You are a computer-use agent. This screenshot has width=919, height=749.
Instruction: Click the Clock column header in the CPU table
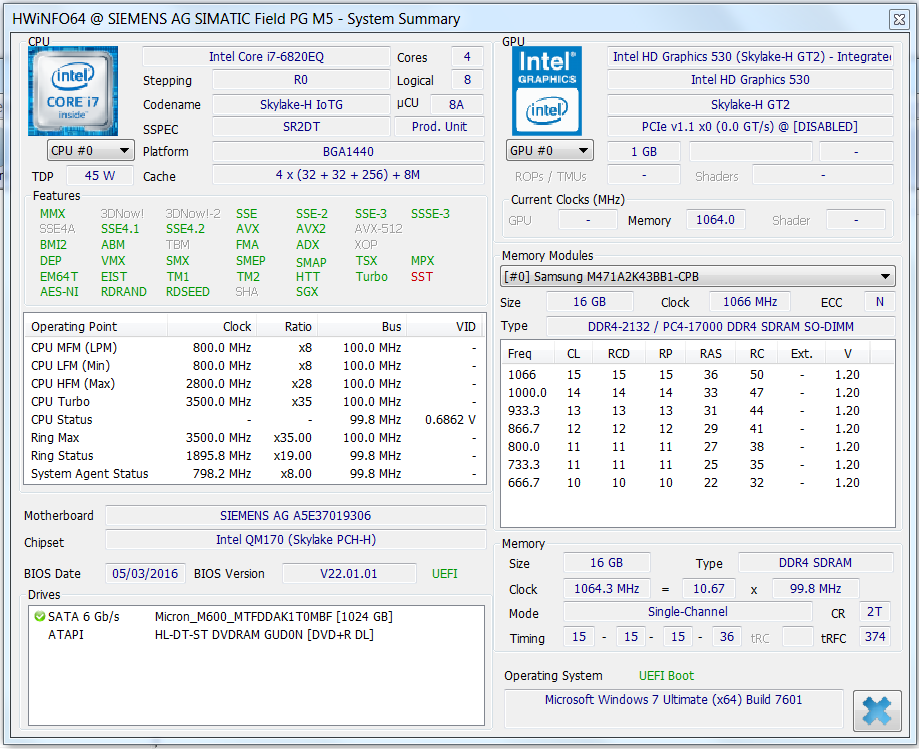click(212, 326)
